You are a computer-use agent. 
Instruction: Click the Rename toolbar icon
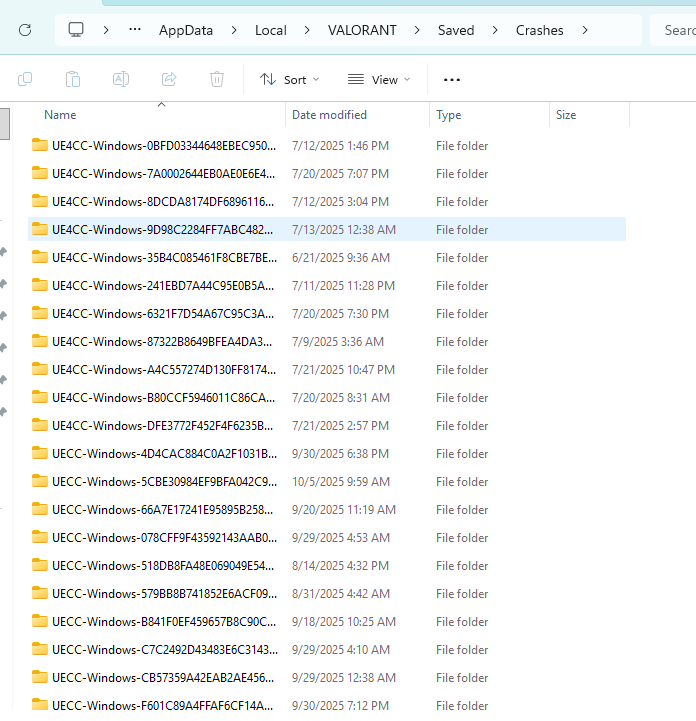121,79
